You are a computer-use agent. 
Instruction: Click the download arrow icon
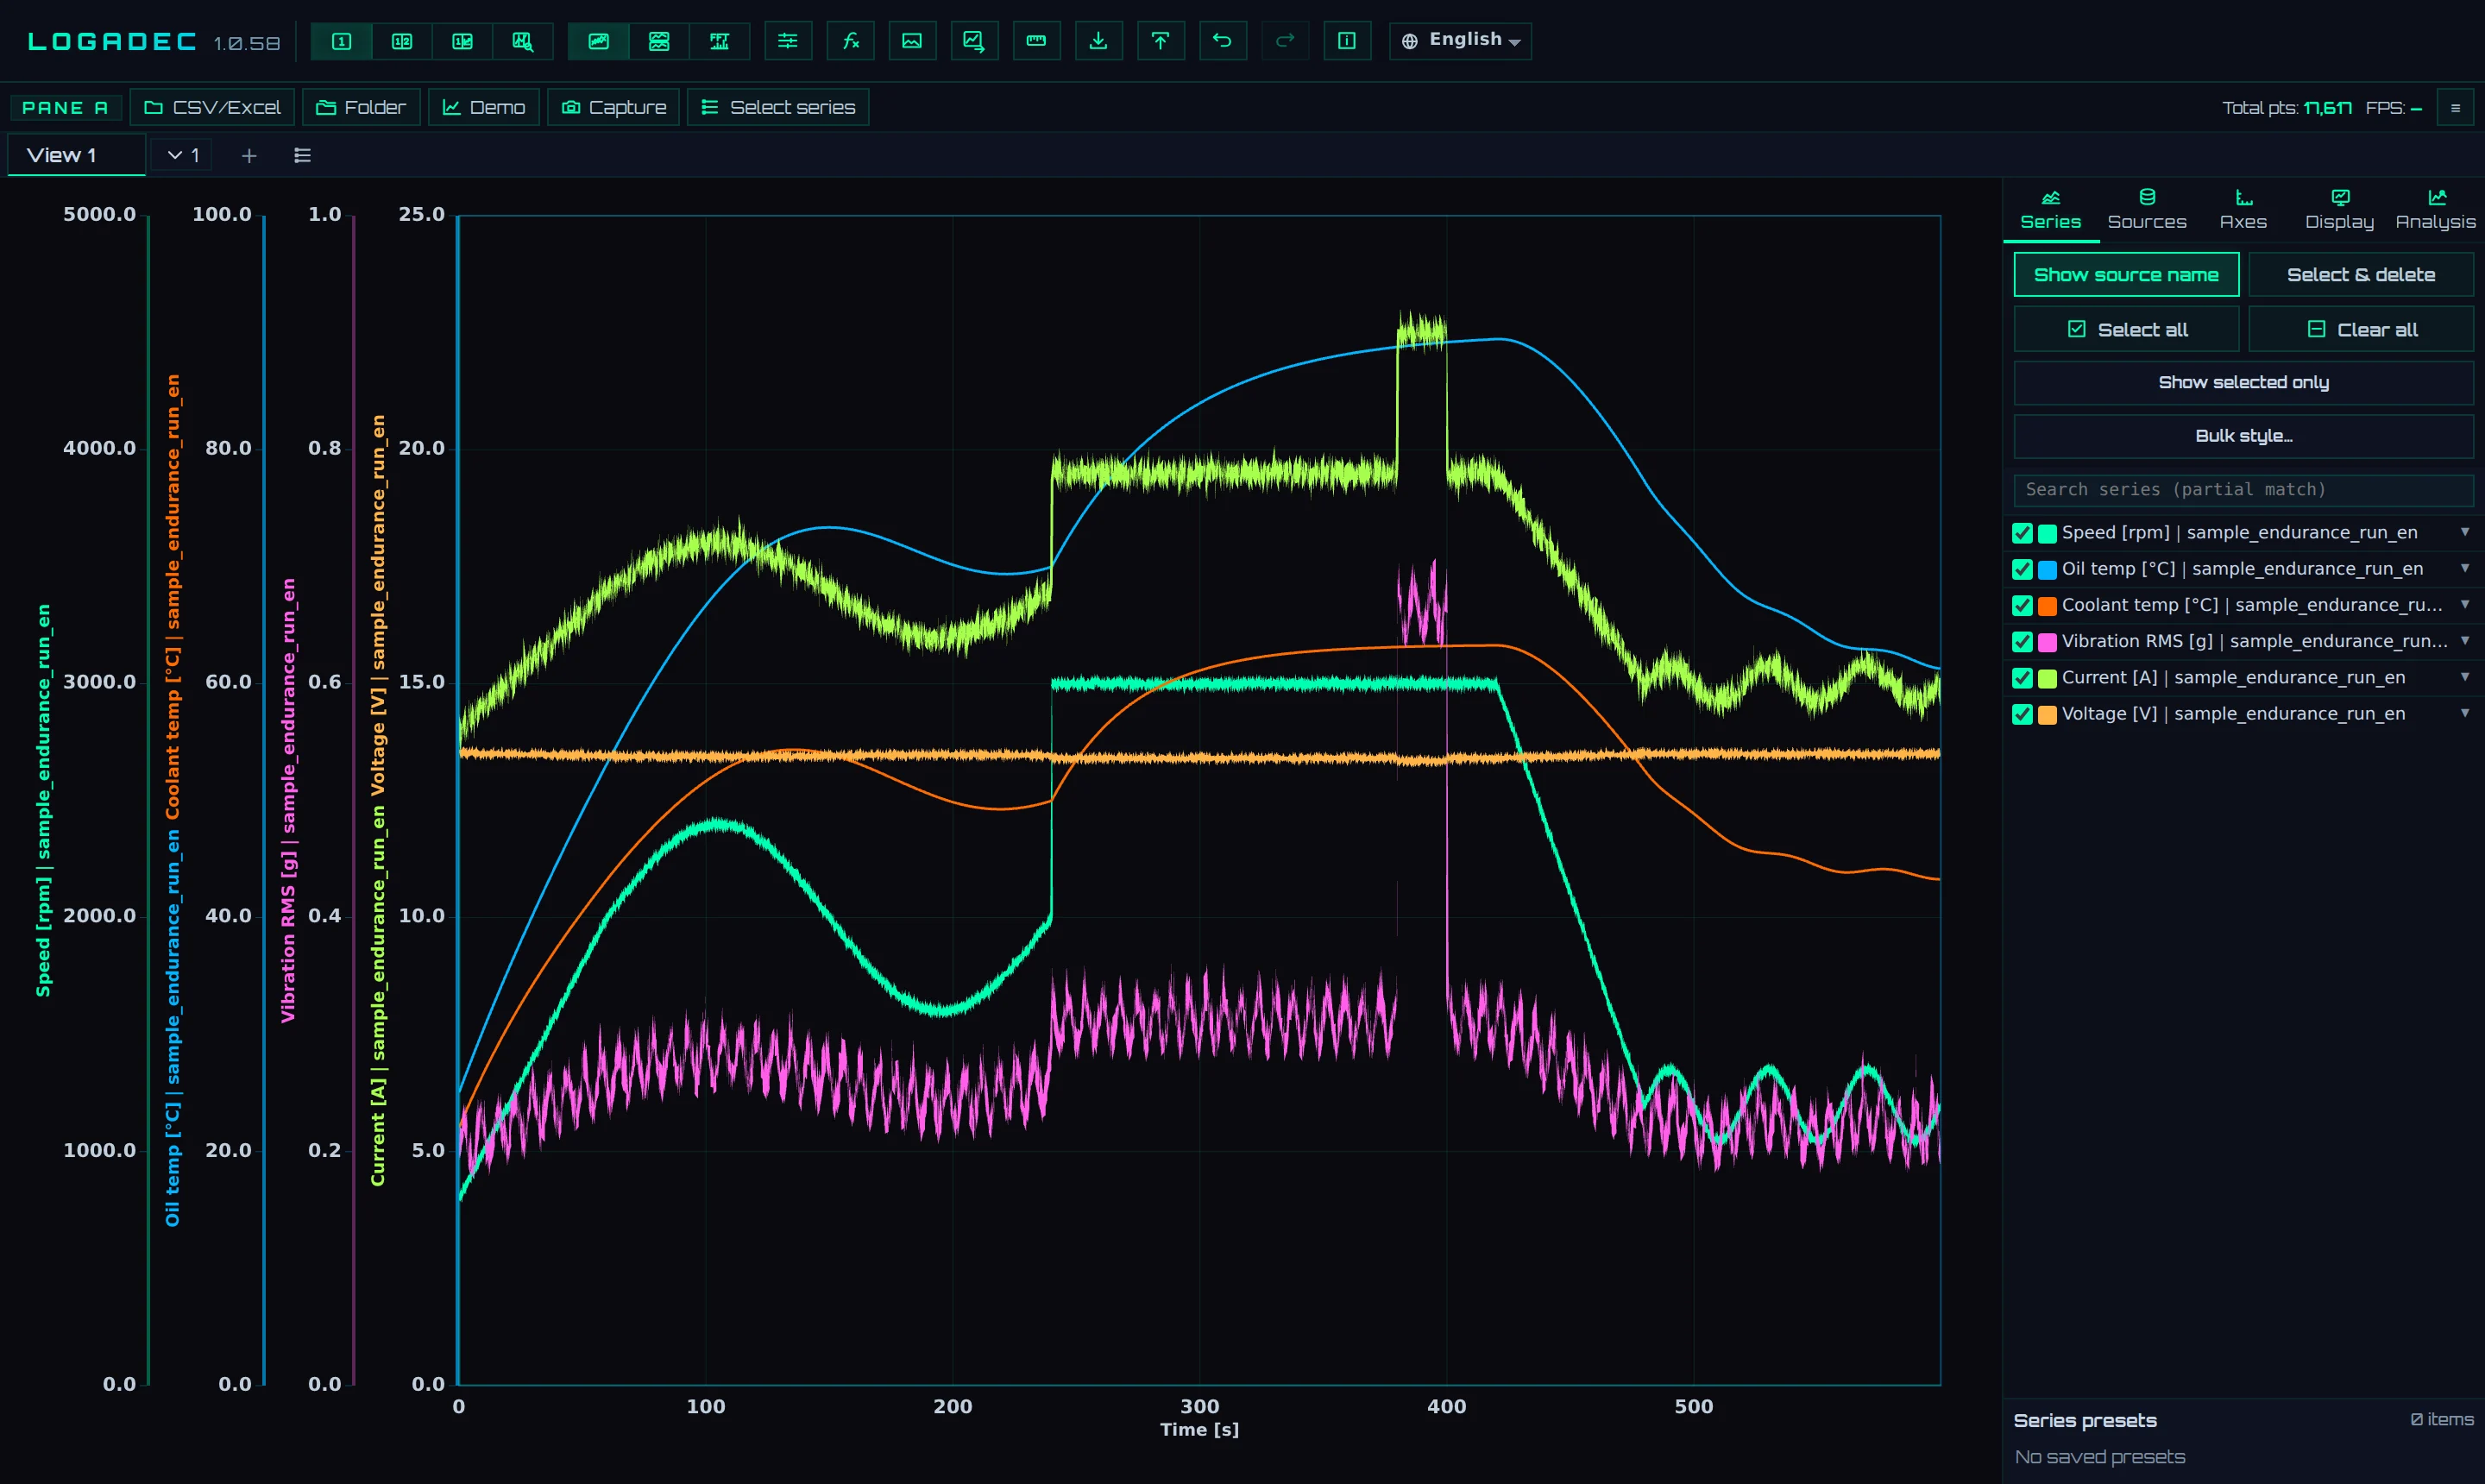[x=1098, y=41]
